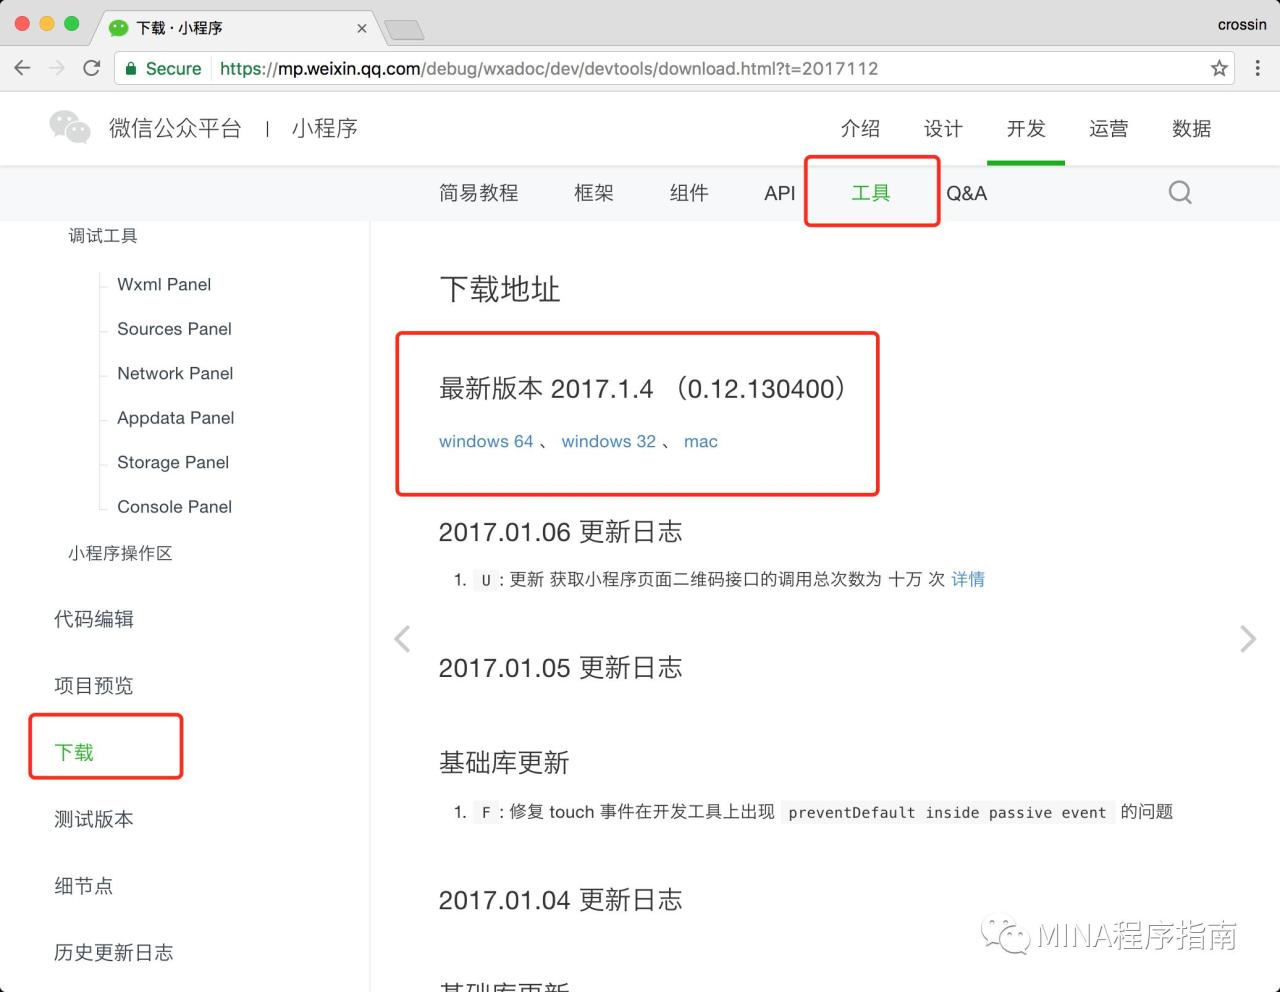
Task: Click 小程序 header text
Action: (x=325, y=128)
